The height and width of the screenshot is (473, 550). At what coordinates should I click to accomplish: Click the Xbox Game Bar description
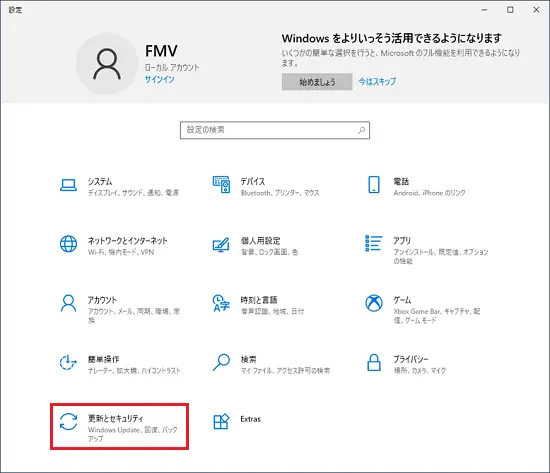[x=437, y=315]
